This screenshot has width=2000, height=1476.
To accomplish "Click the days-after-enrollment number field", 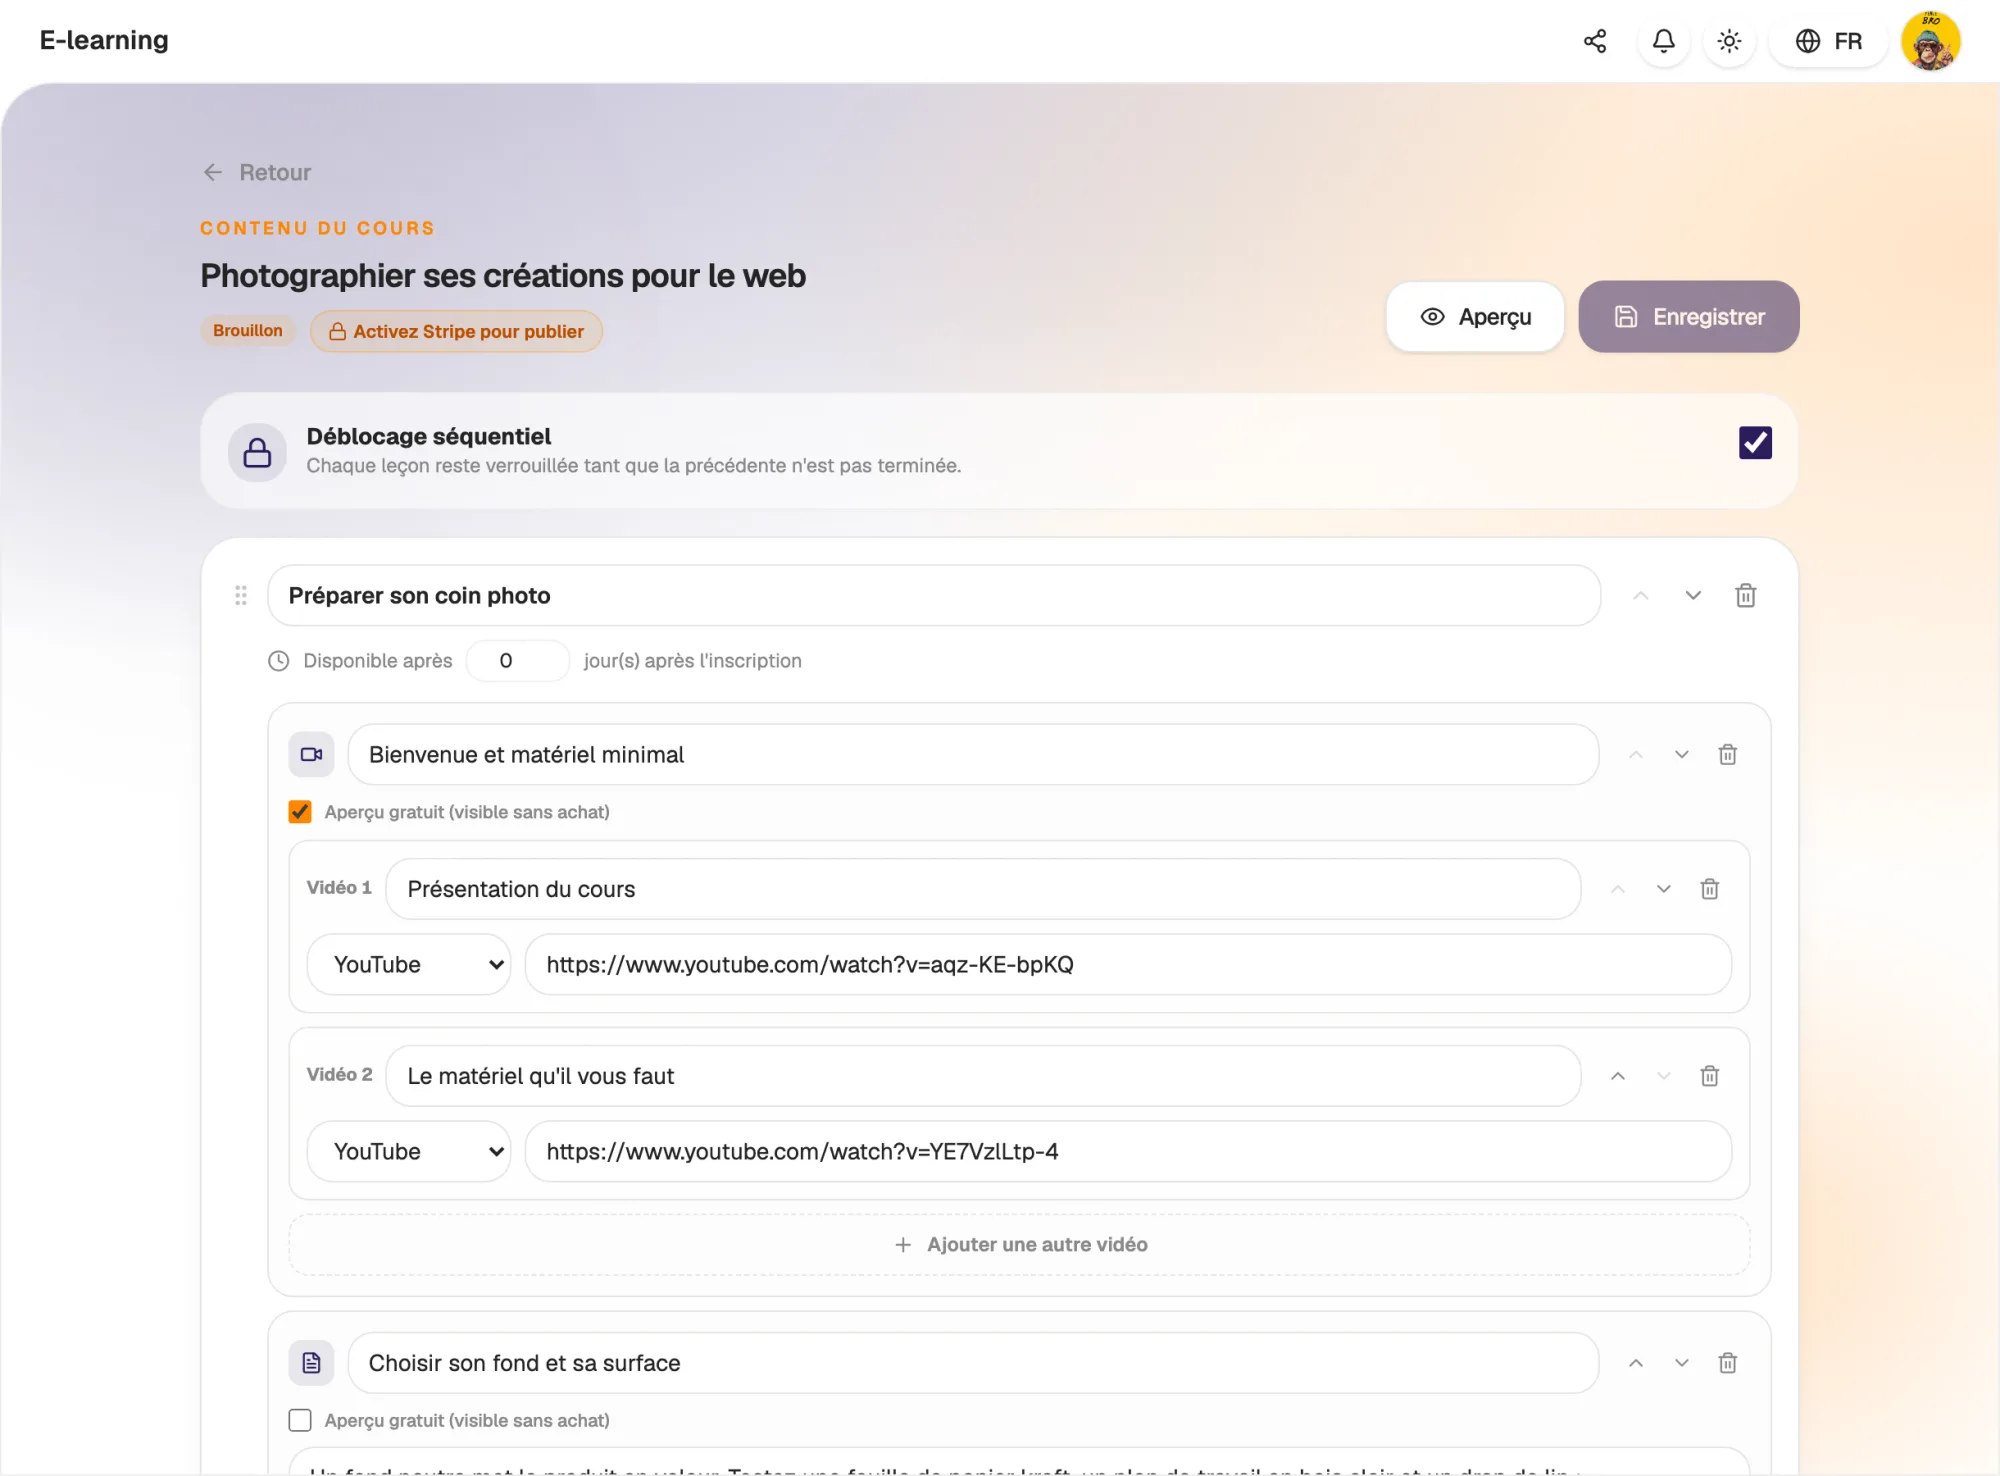I will coord(518,661).
